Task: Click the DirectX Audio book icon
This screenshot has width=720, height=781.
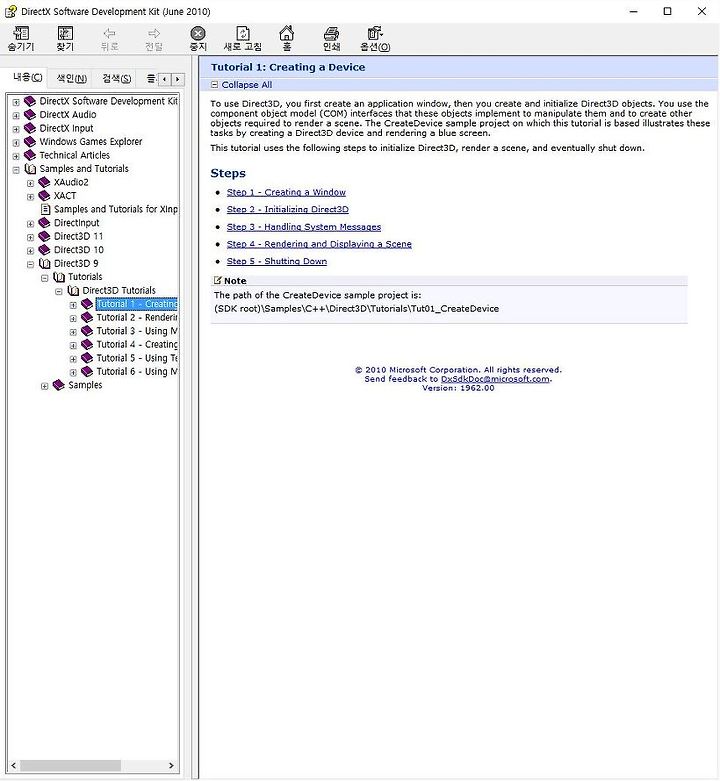Action: point(30,115)
